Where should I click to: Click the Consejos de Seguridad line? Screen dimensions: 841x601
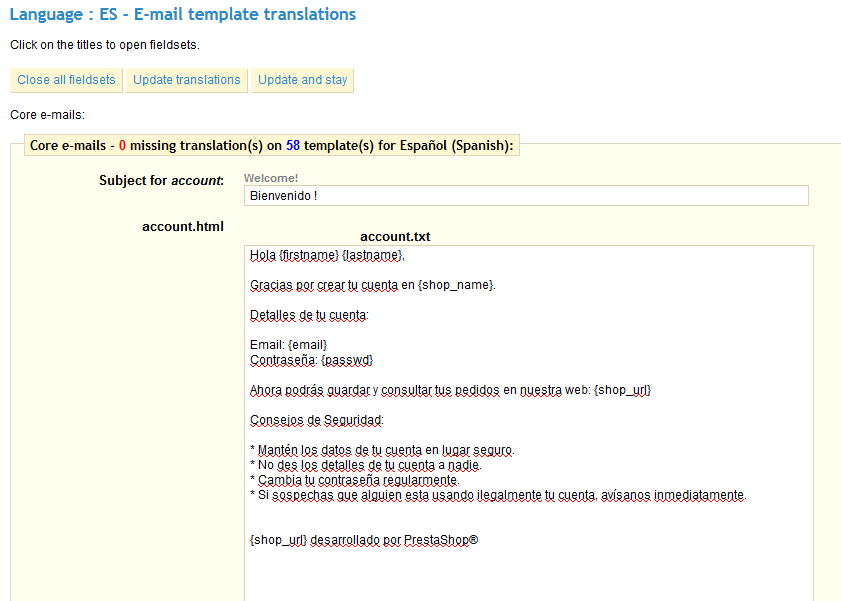click(x=316, y=420)
